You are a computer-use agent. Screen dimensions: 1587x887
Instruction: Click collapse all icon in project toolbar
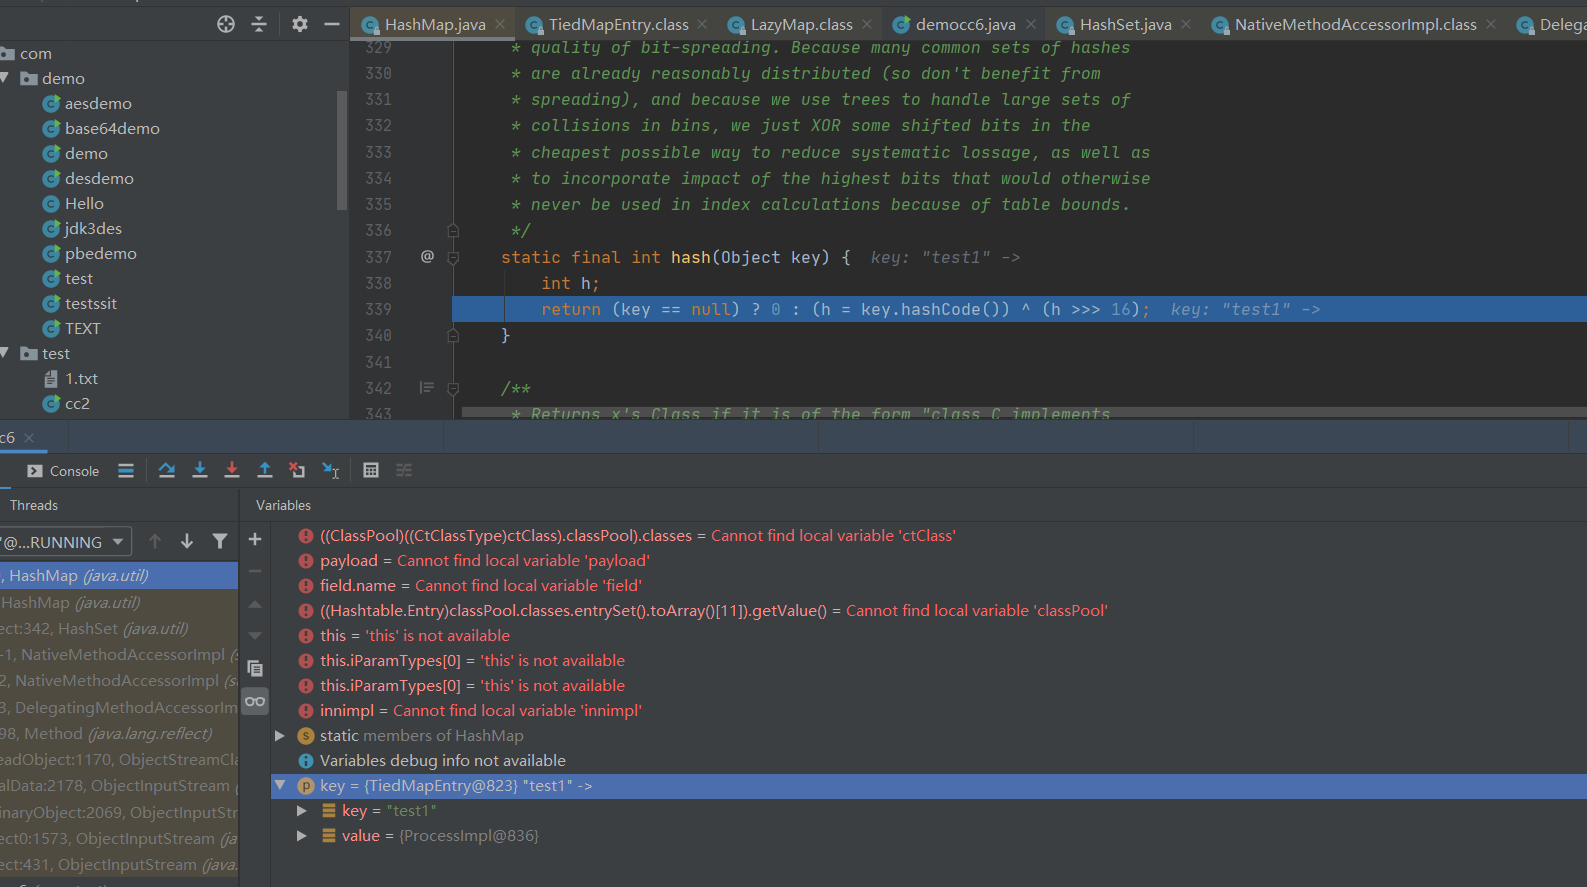[x=259, y=24]
